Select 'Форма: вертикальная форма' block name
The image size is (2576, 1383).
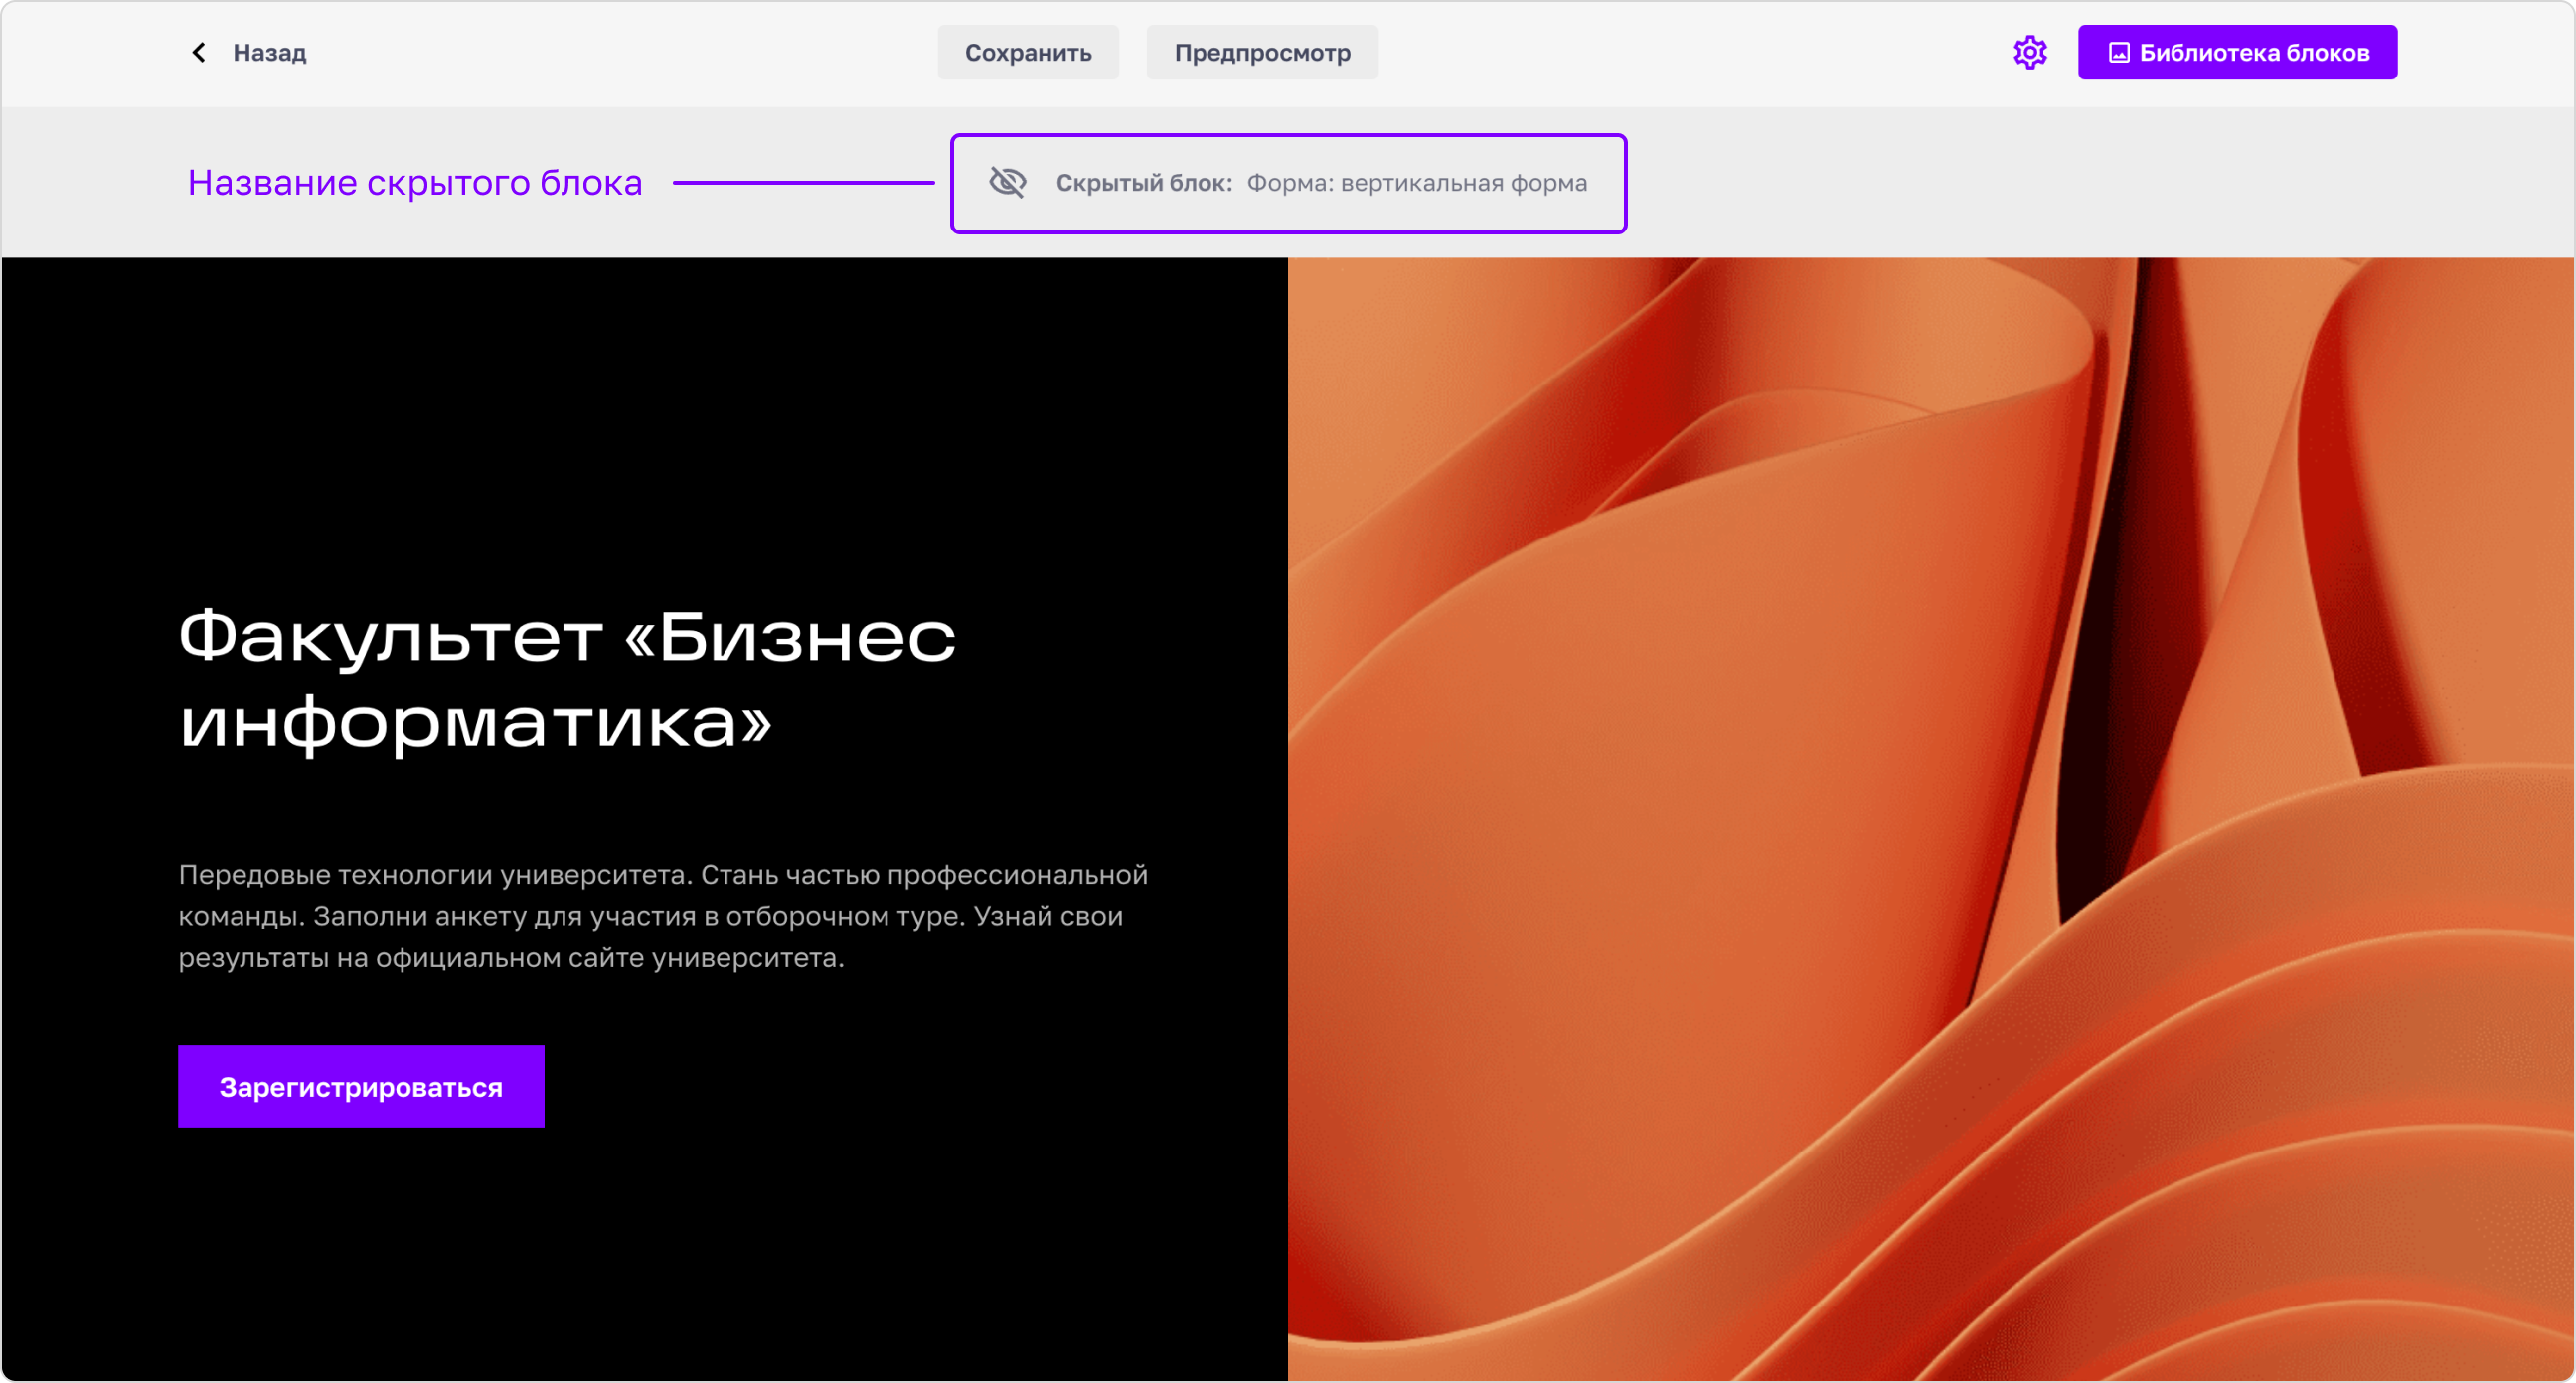click(1416, 183)
